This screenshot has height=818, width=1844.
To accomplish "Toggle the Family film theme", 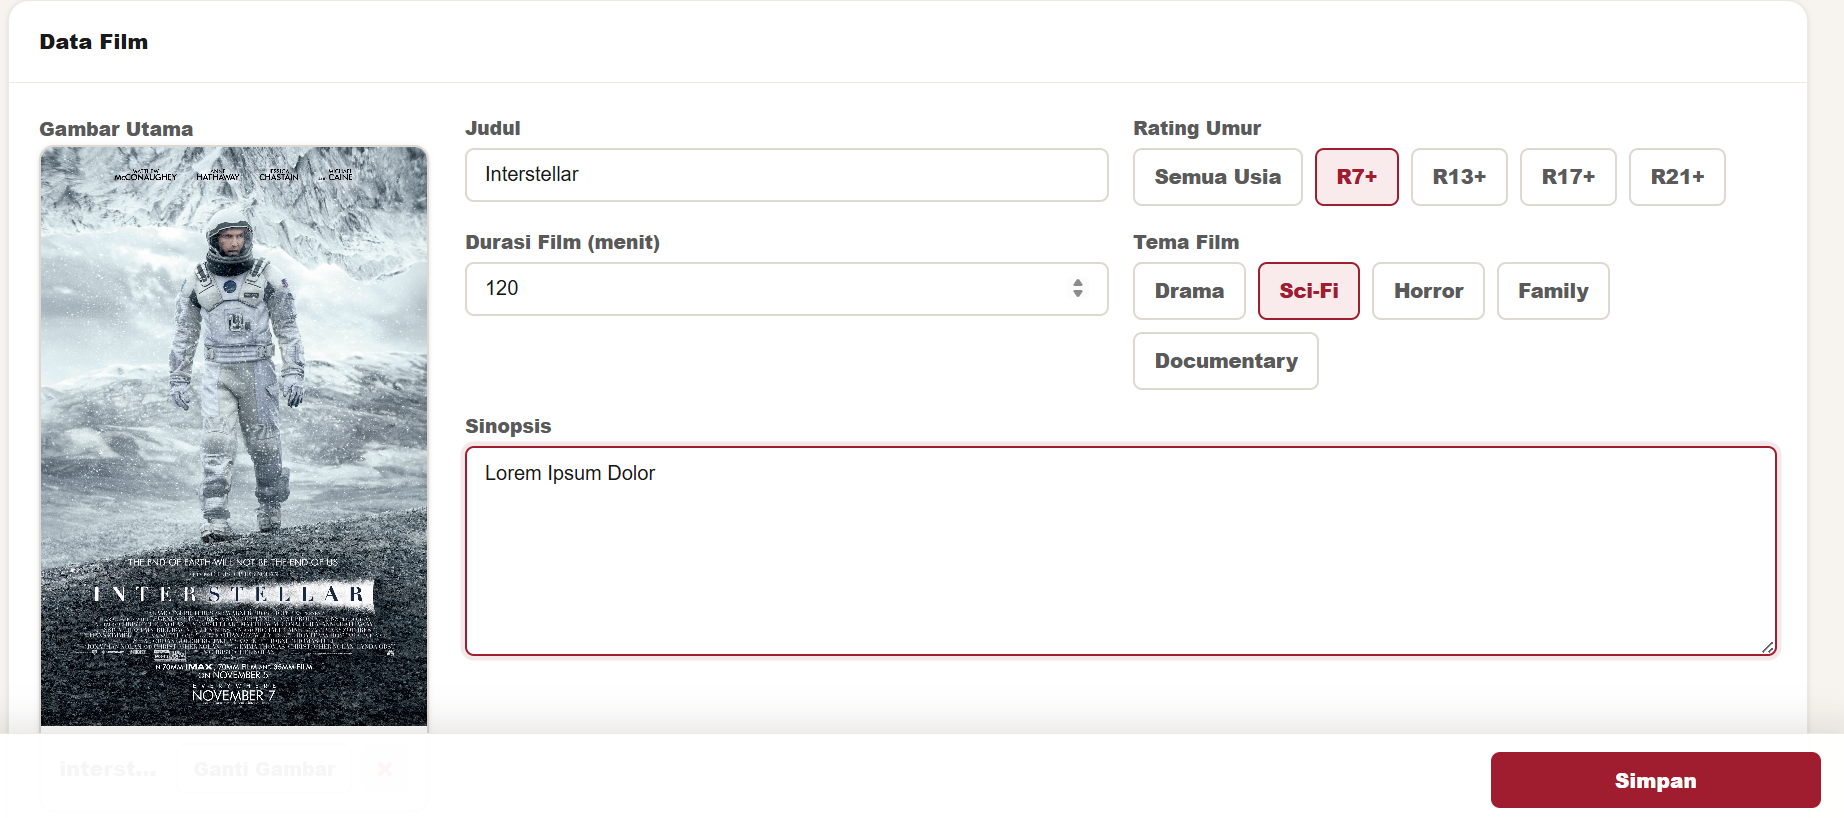I will pos(1553,291).
